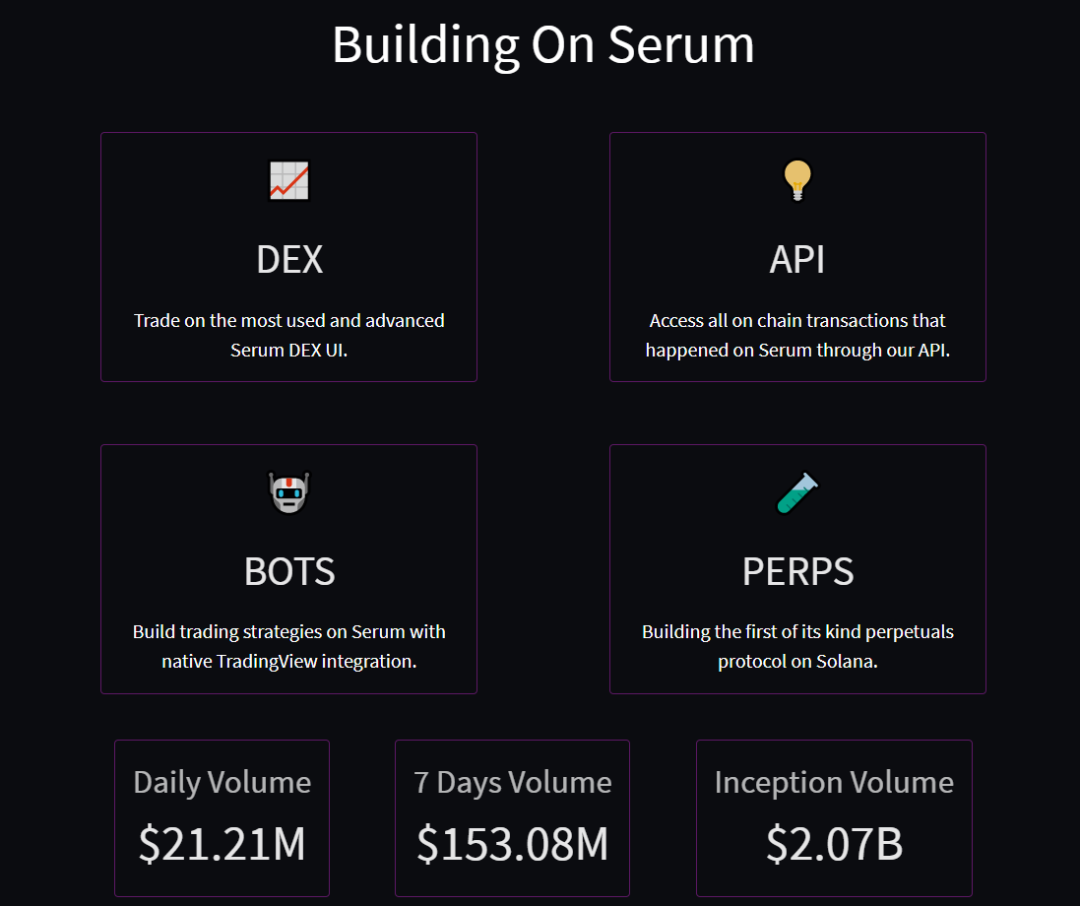1080x906 pixels.
Task: Click the 7 Days Volume label
Action: point(512,782)
